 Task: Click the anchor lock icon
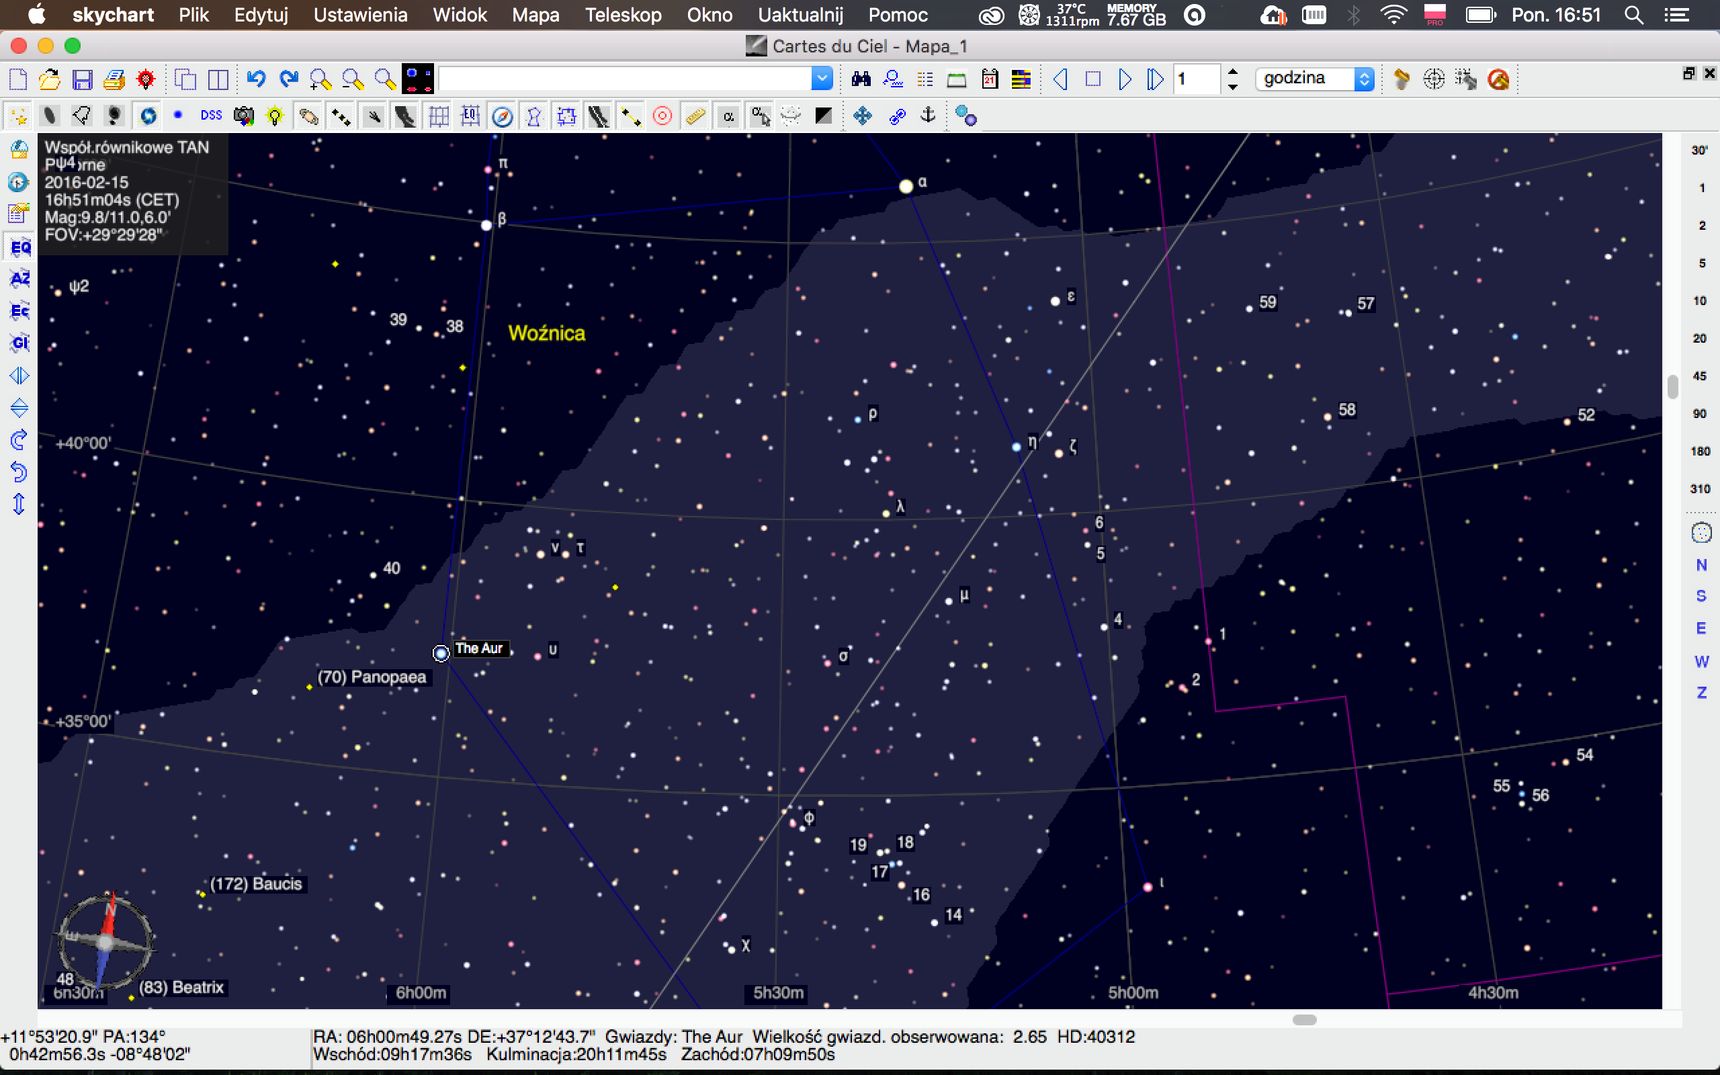click(928, 116)
